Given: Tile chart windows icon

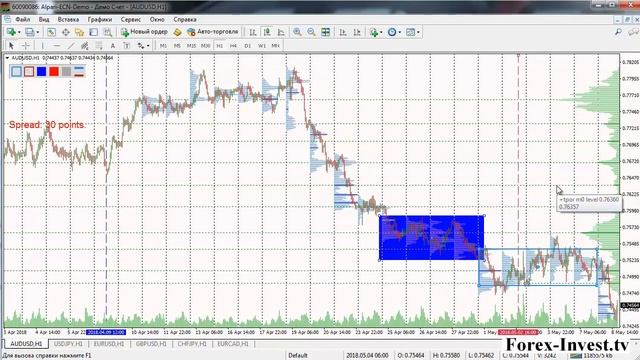Looking at the screenshot, I should click(x=325, y=32).
